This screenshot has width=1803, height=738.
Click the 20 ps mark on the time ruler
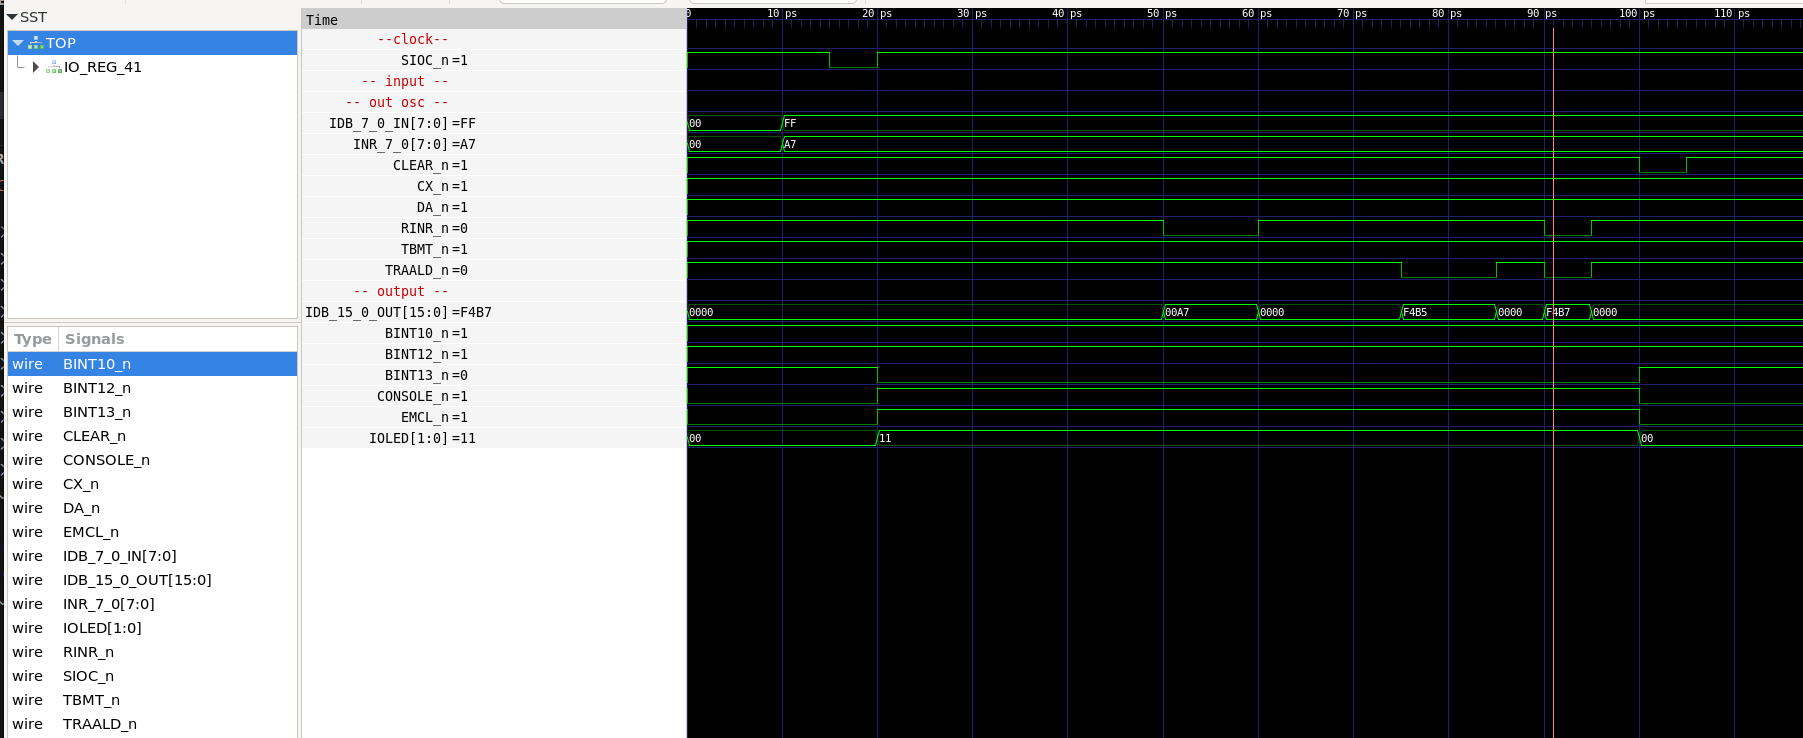877,14
